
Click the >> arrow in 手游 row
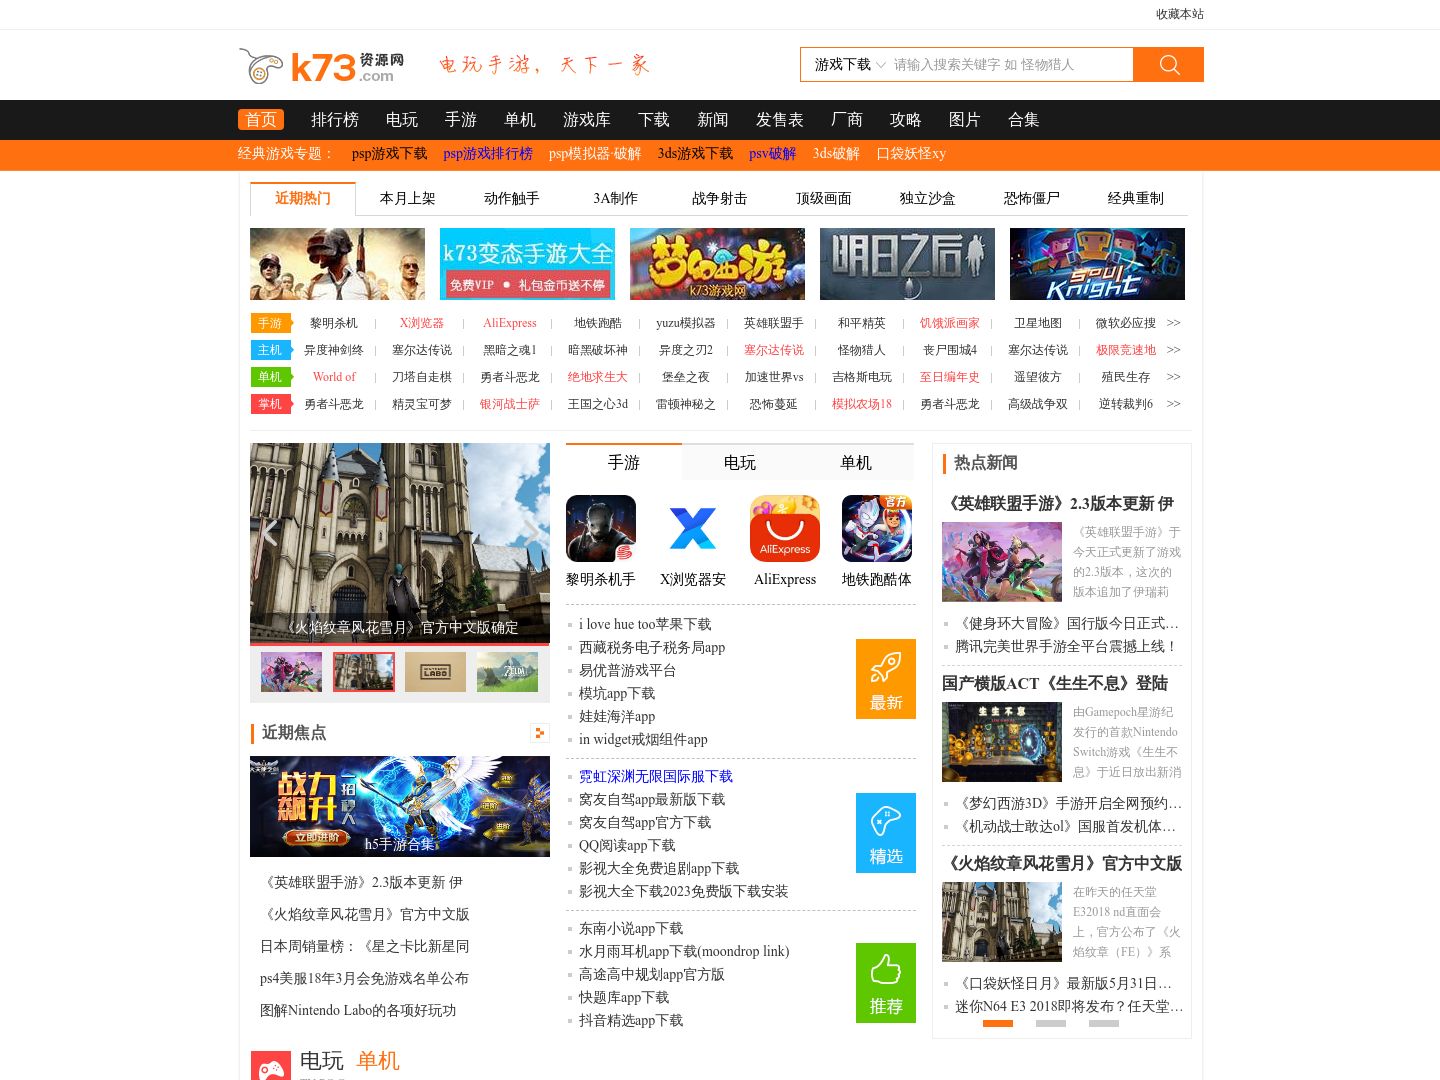pyautogui.click(x=1174, y=323)
